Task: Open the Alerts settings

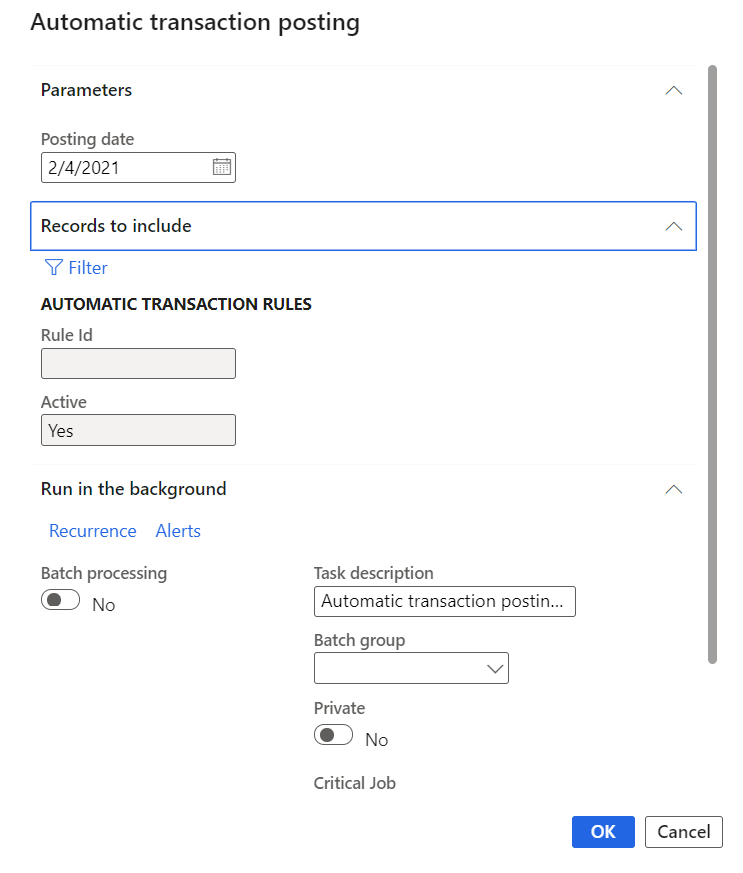Action: [178, 531]
